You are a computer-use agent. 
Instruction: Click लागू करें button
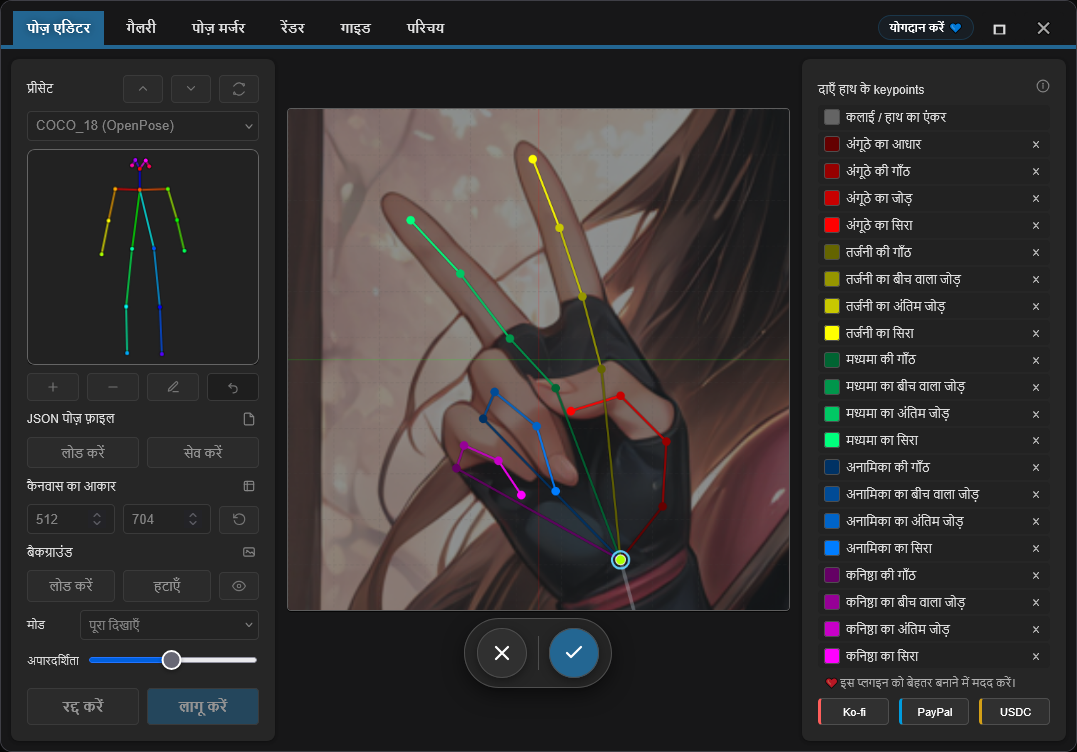(203, 707)
